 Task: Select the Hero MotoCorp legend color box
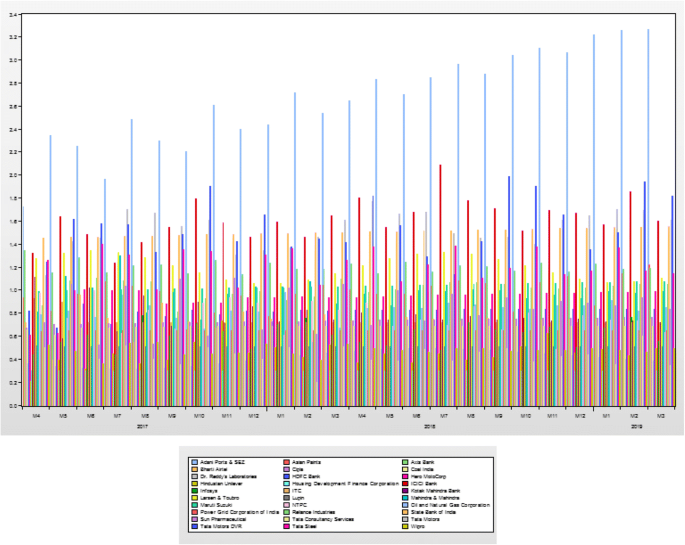(x=404, y=475)
